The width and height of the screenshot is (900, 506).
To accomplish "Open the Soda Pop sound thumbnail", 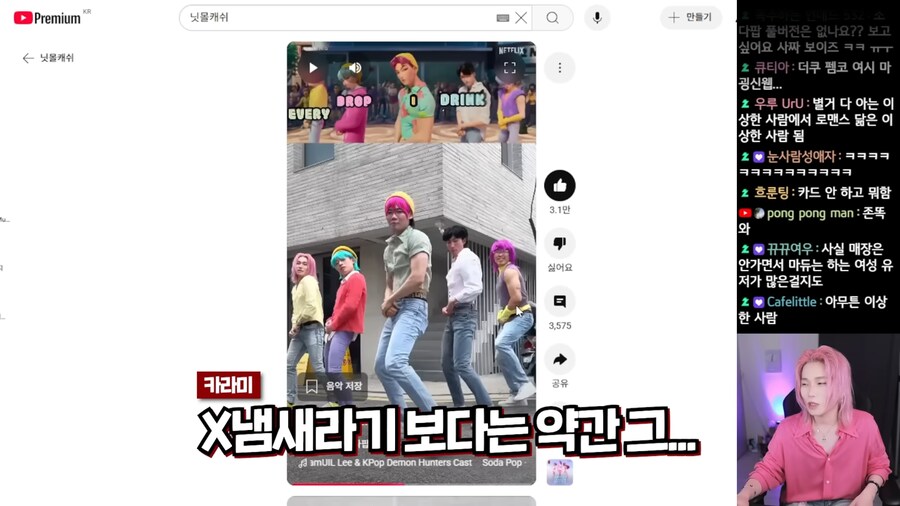I will [x=560, y=472].
